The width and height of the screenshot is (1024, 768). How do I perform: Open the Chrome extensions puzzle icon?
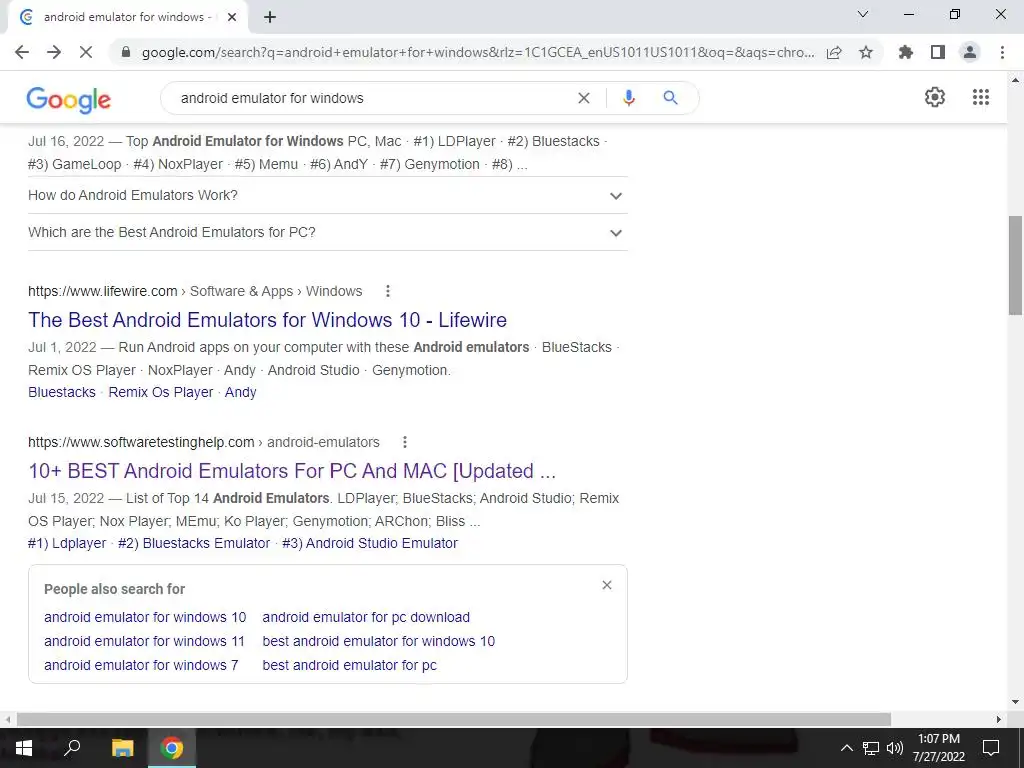pyautogui.click(x=906, y=52)
